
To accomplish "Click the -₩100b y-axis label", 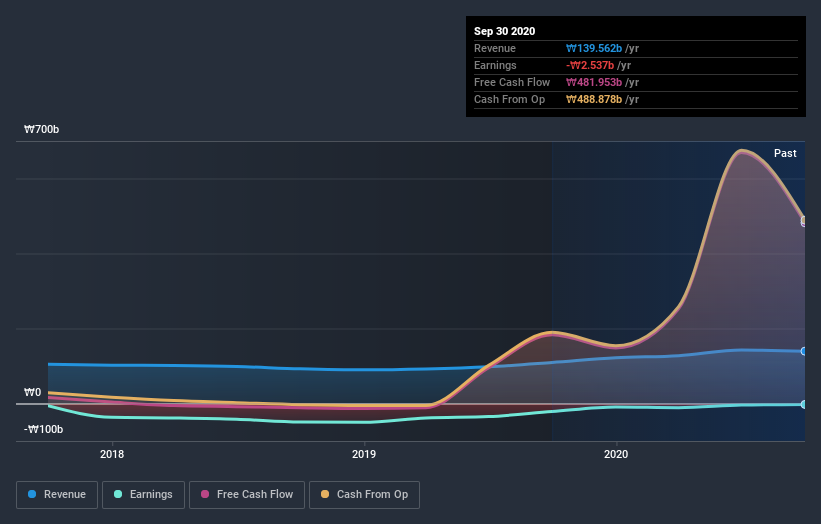I will 43,429.
